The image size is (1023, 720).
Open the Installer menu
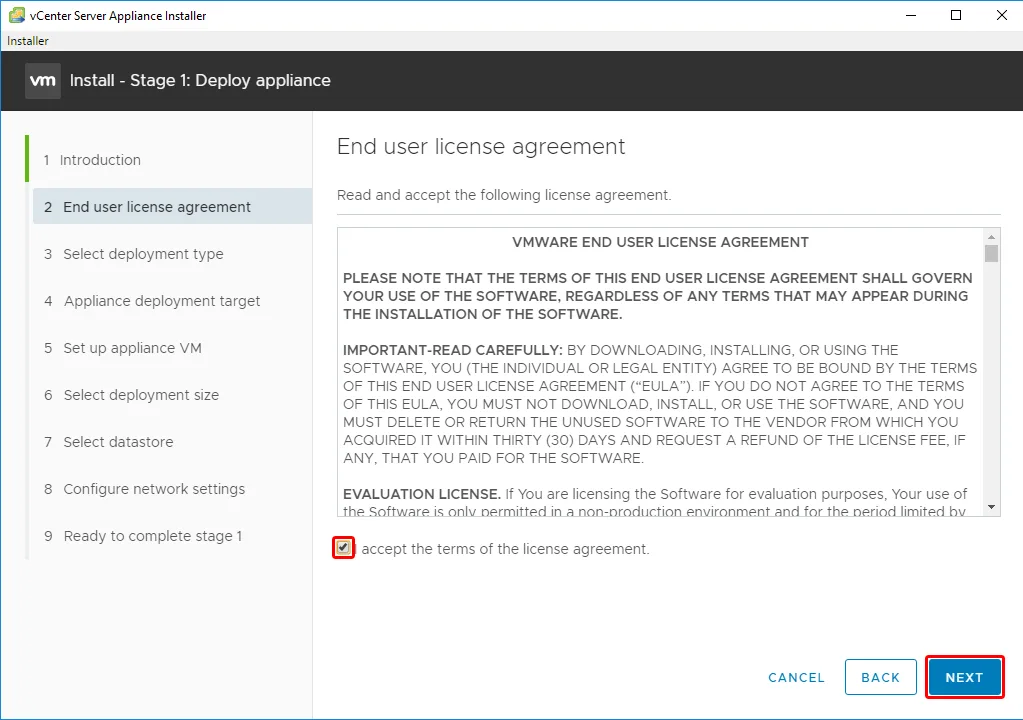click(27, 40)
